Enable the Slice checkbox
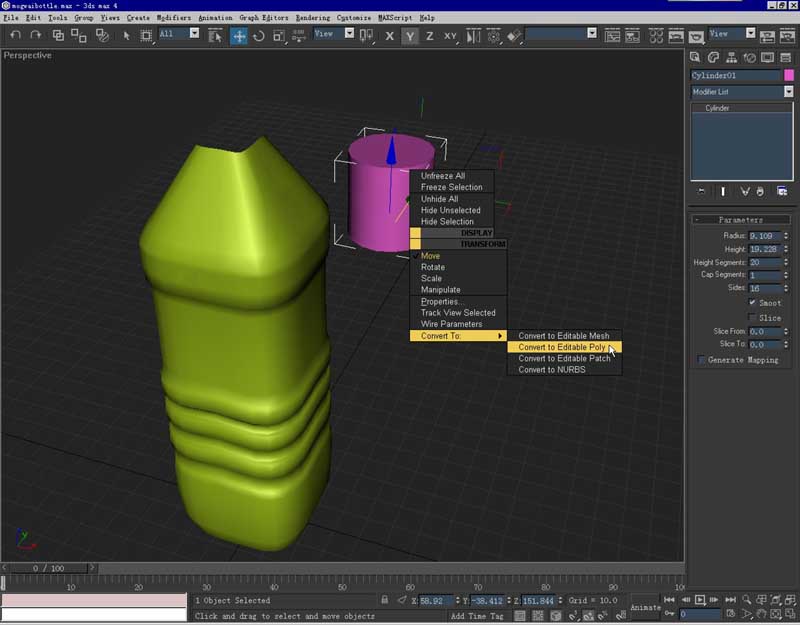The height and width of the screenshot is (625, 800). pyautogui.click(x=753, y=318)
